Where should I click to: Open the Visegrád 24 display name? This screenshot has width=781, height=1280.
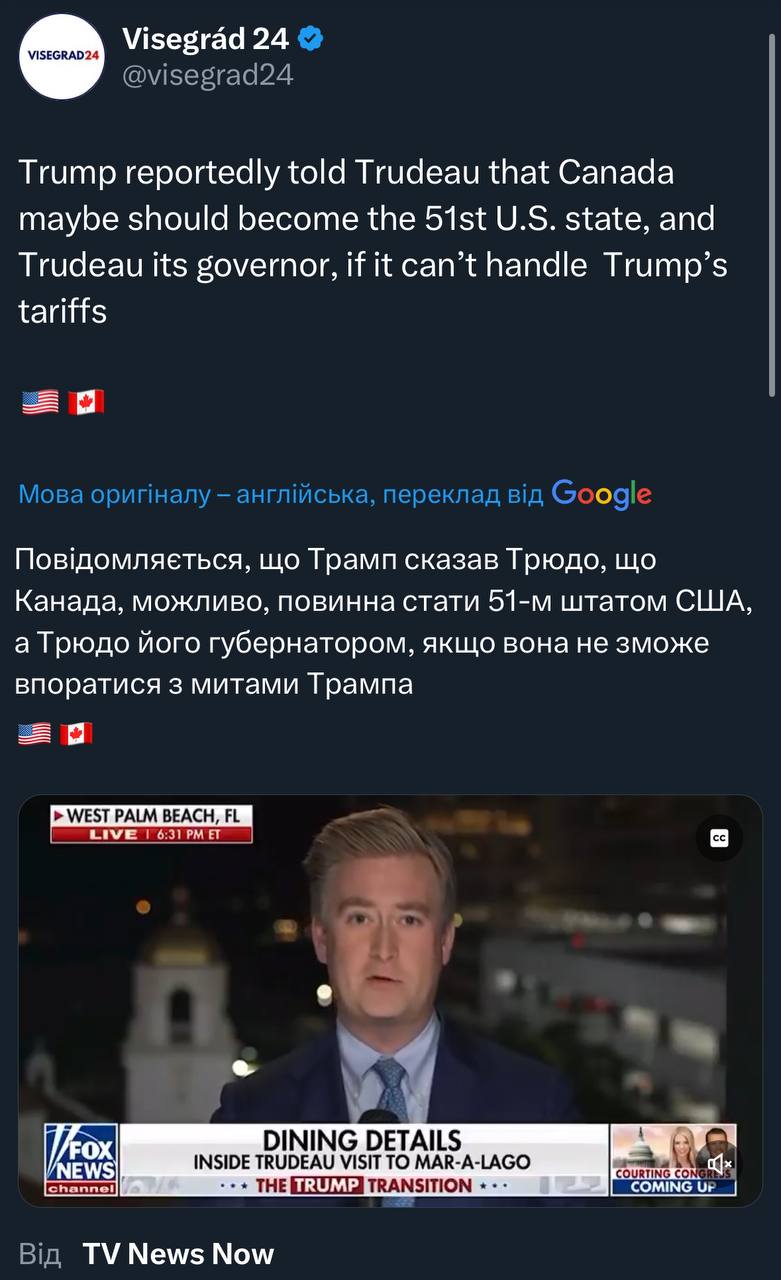point(205,39)
